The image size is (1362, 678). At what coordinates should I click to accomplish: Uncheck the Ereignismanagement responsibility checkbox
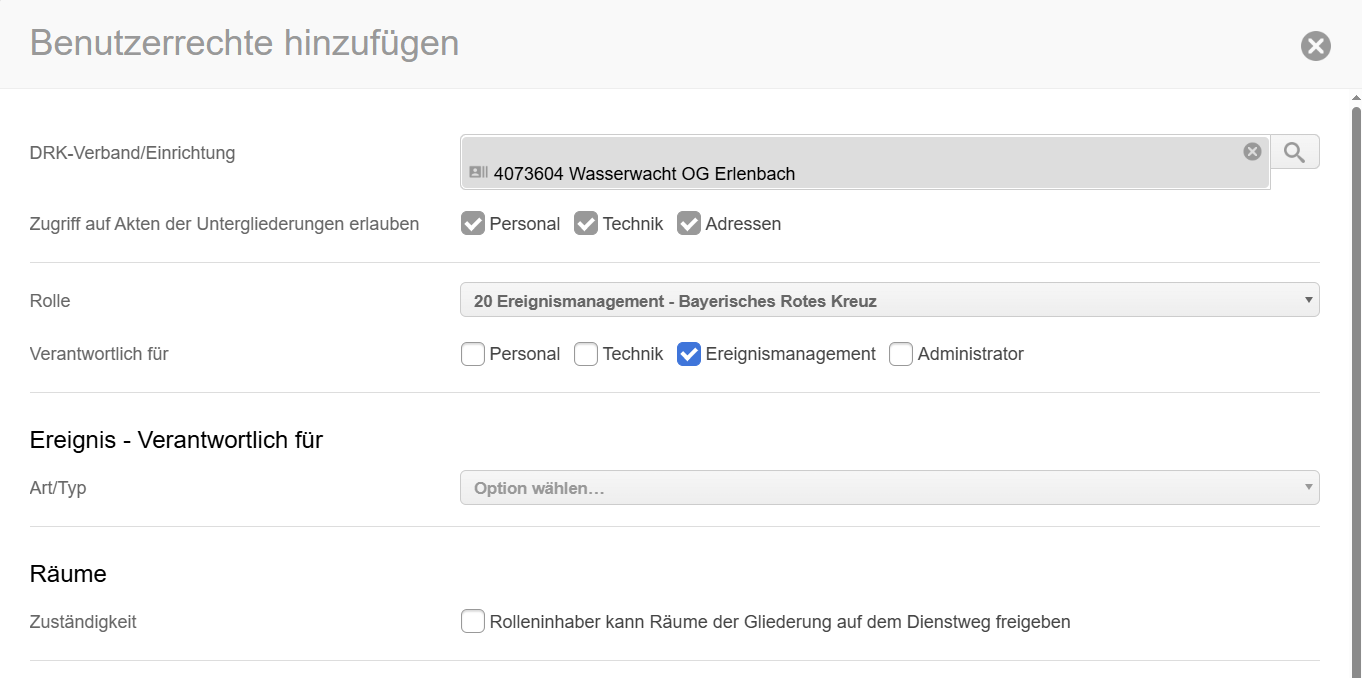(x=689, y=354)
